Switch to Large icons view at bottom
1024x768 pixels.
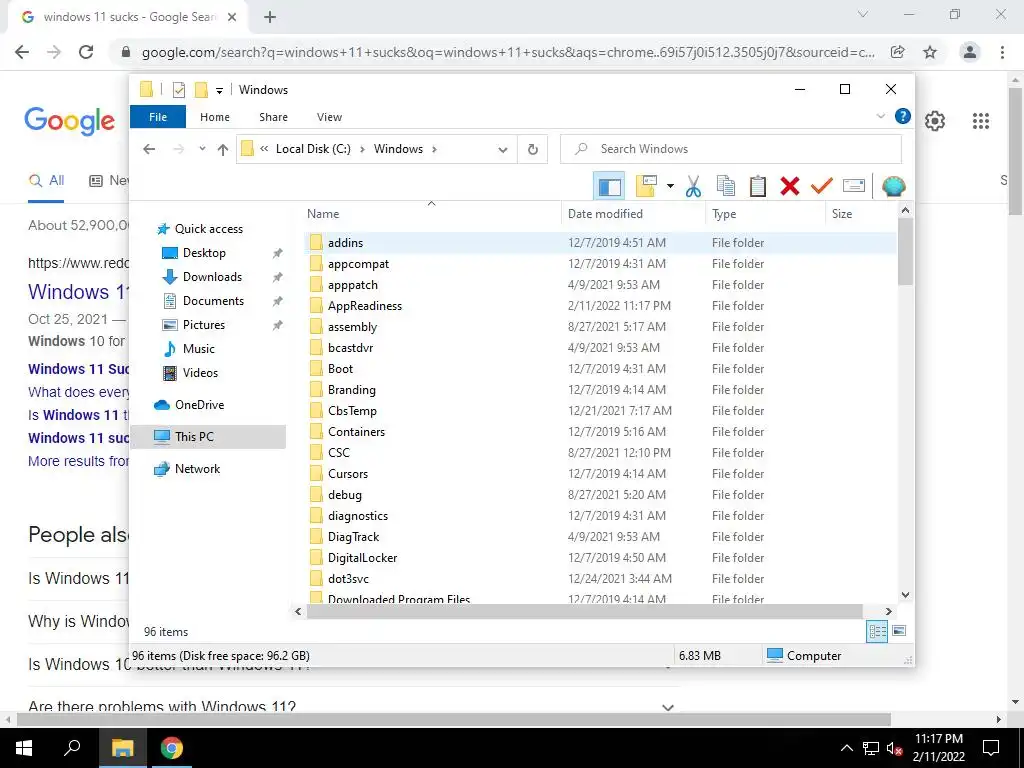899,632
